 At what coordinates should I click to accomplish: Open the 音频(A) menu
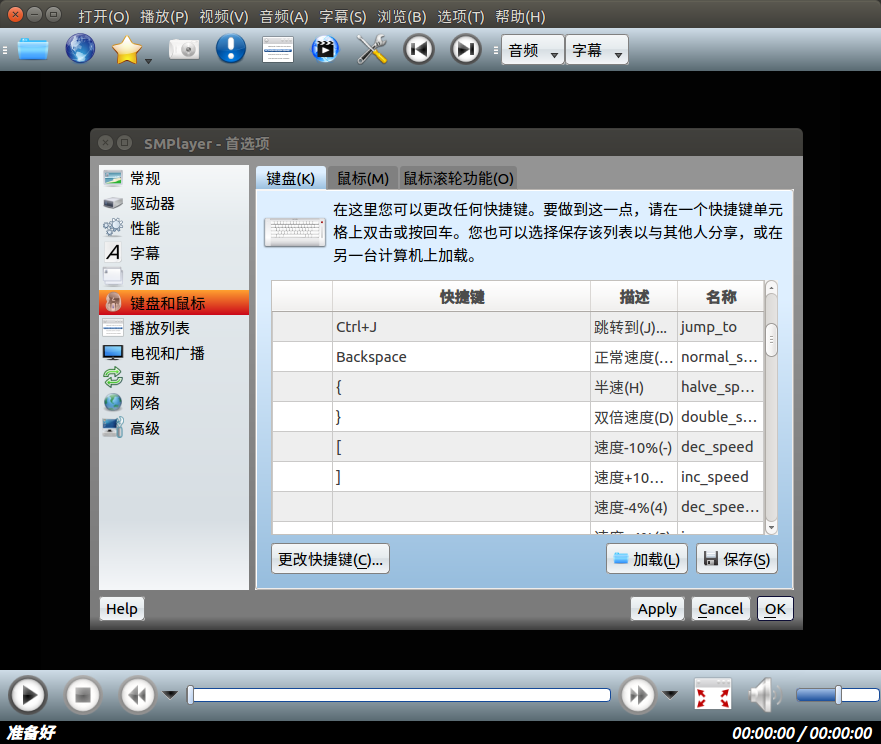[284, 16]
